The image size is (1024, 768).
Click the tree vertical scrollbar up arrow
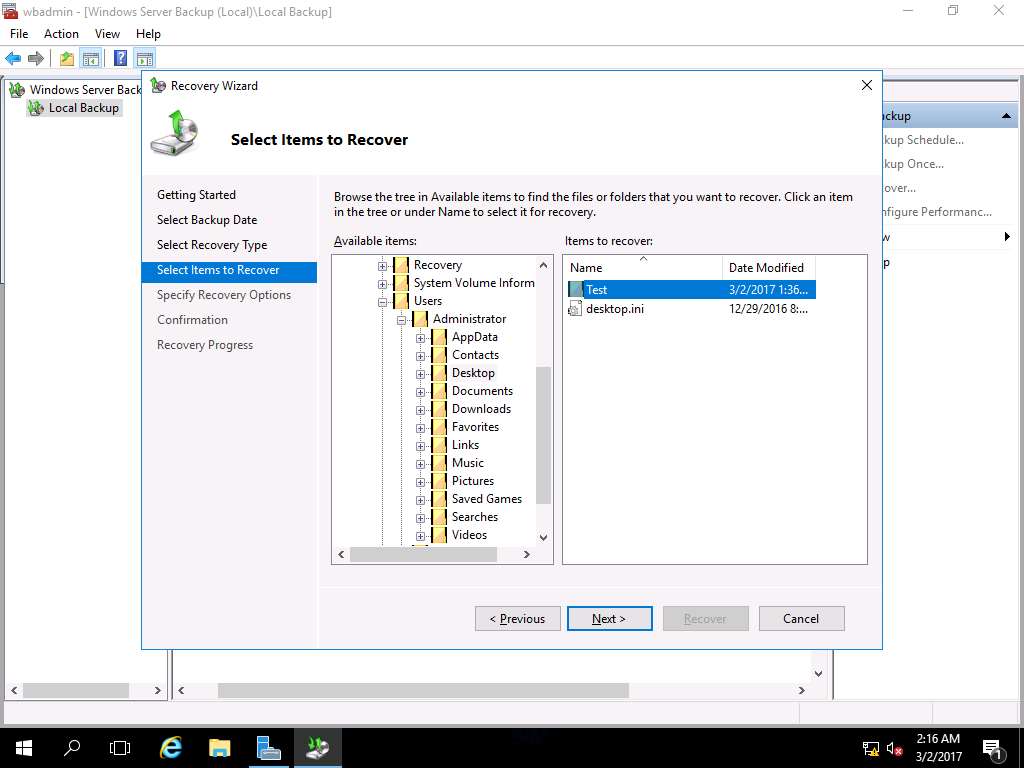543,265
